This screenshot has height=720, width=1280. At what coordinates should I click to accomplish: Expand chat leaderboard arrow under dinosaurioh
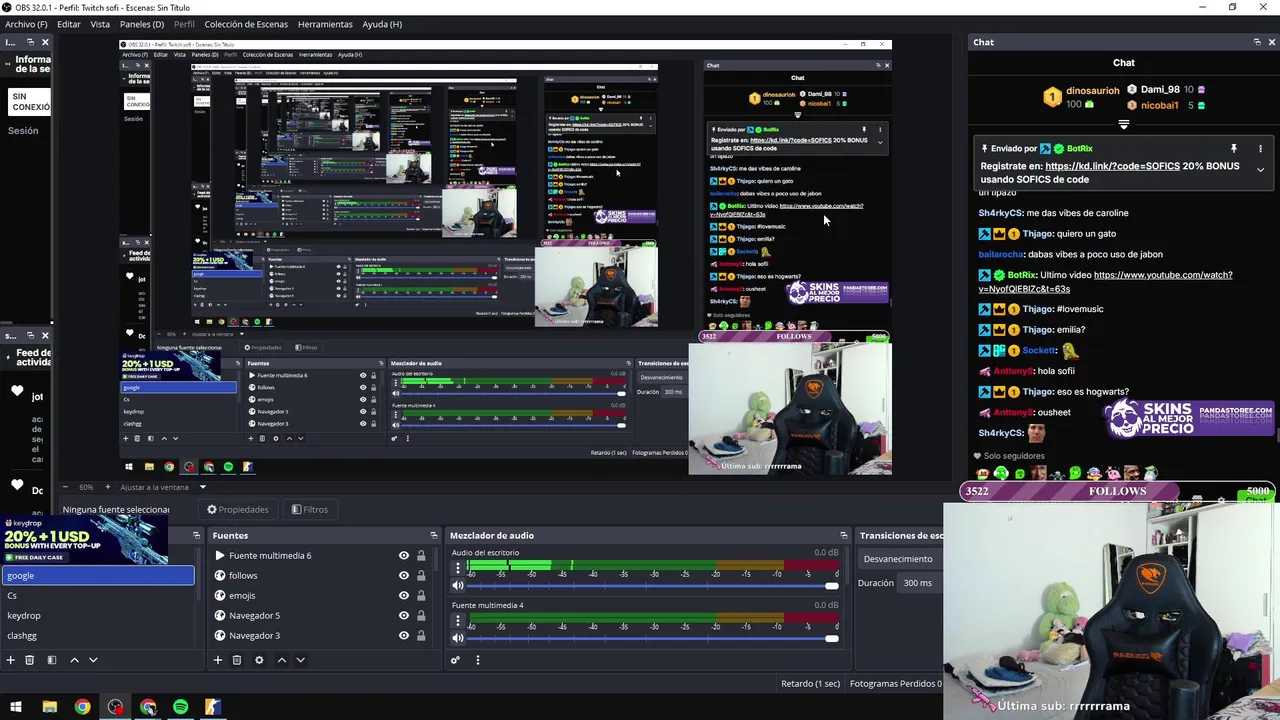[x=1124, y=125]
